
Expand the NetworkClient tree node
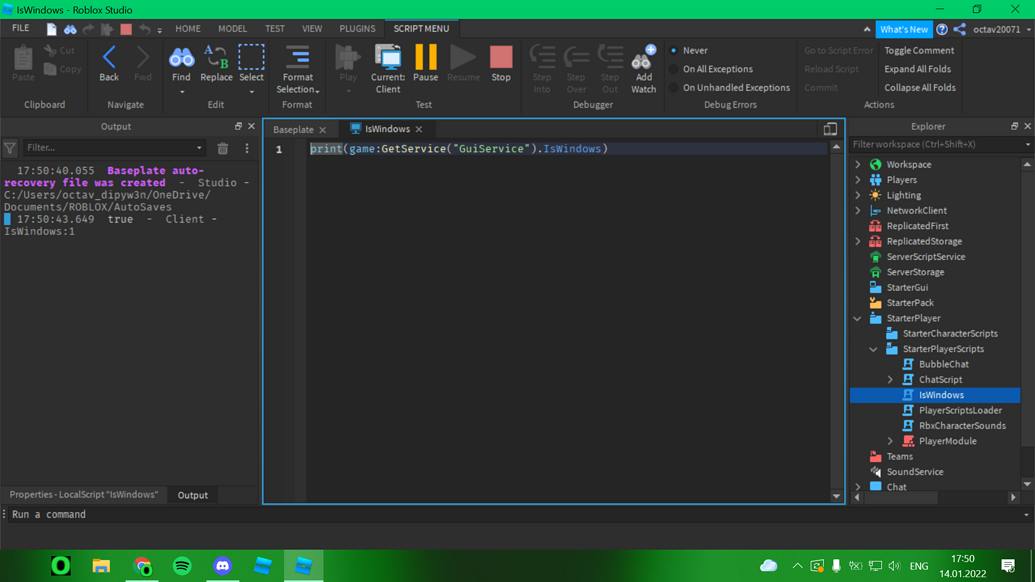[858, 210]
